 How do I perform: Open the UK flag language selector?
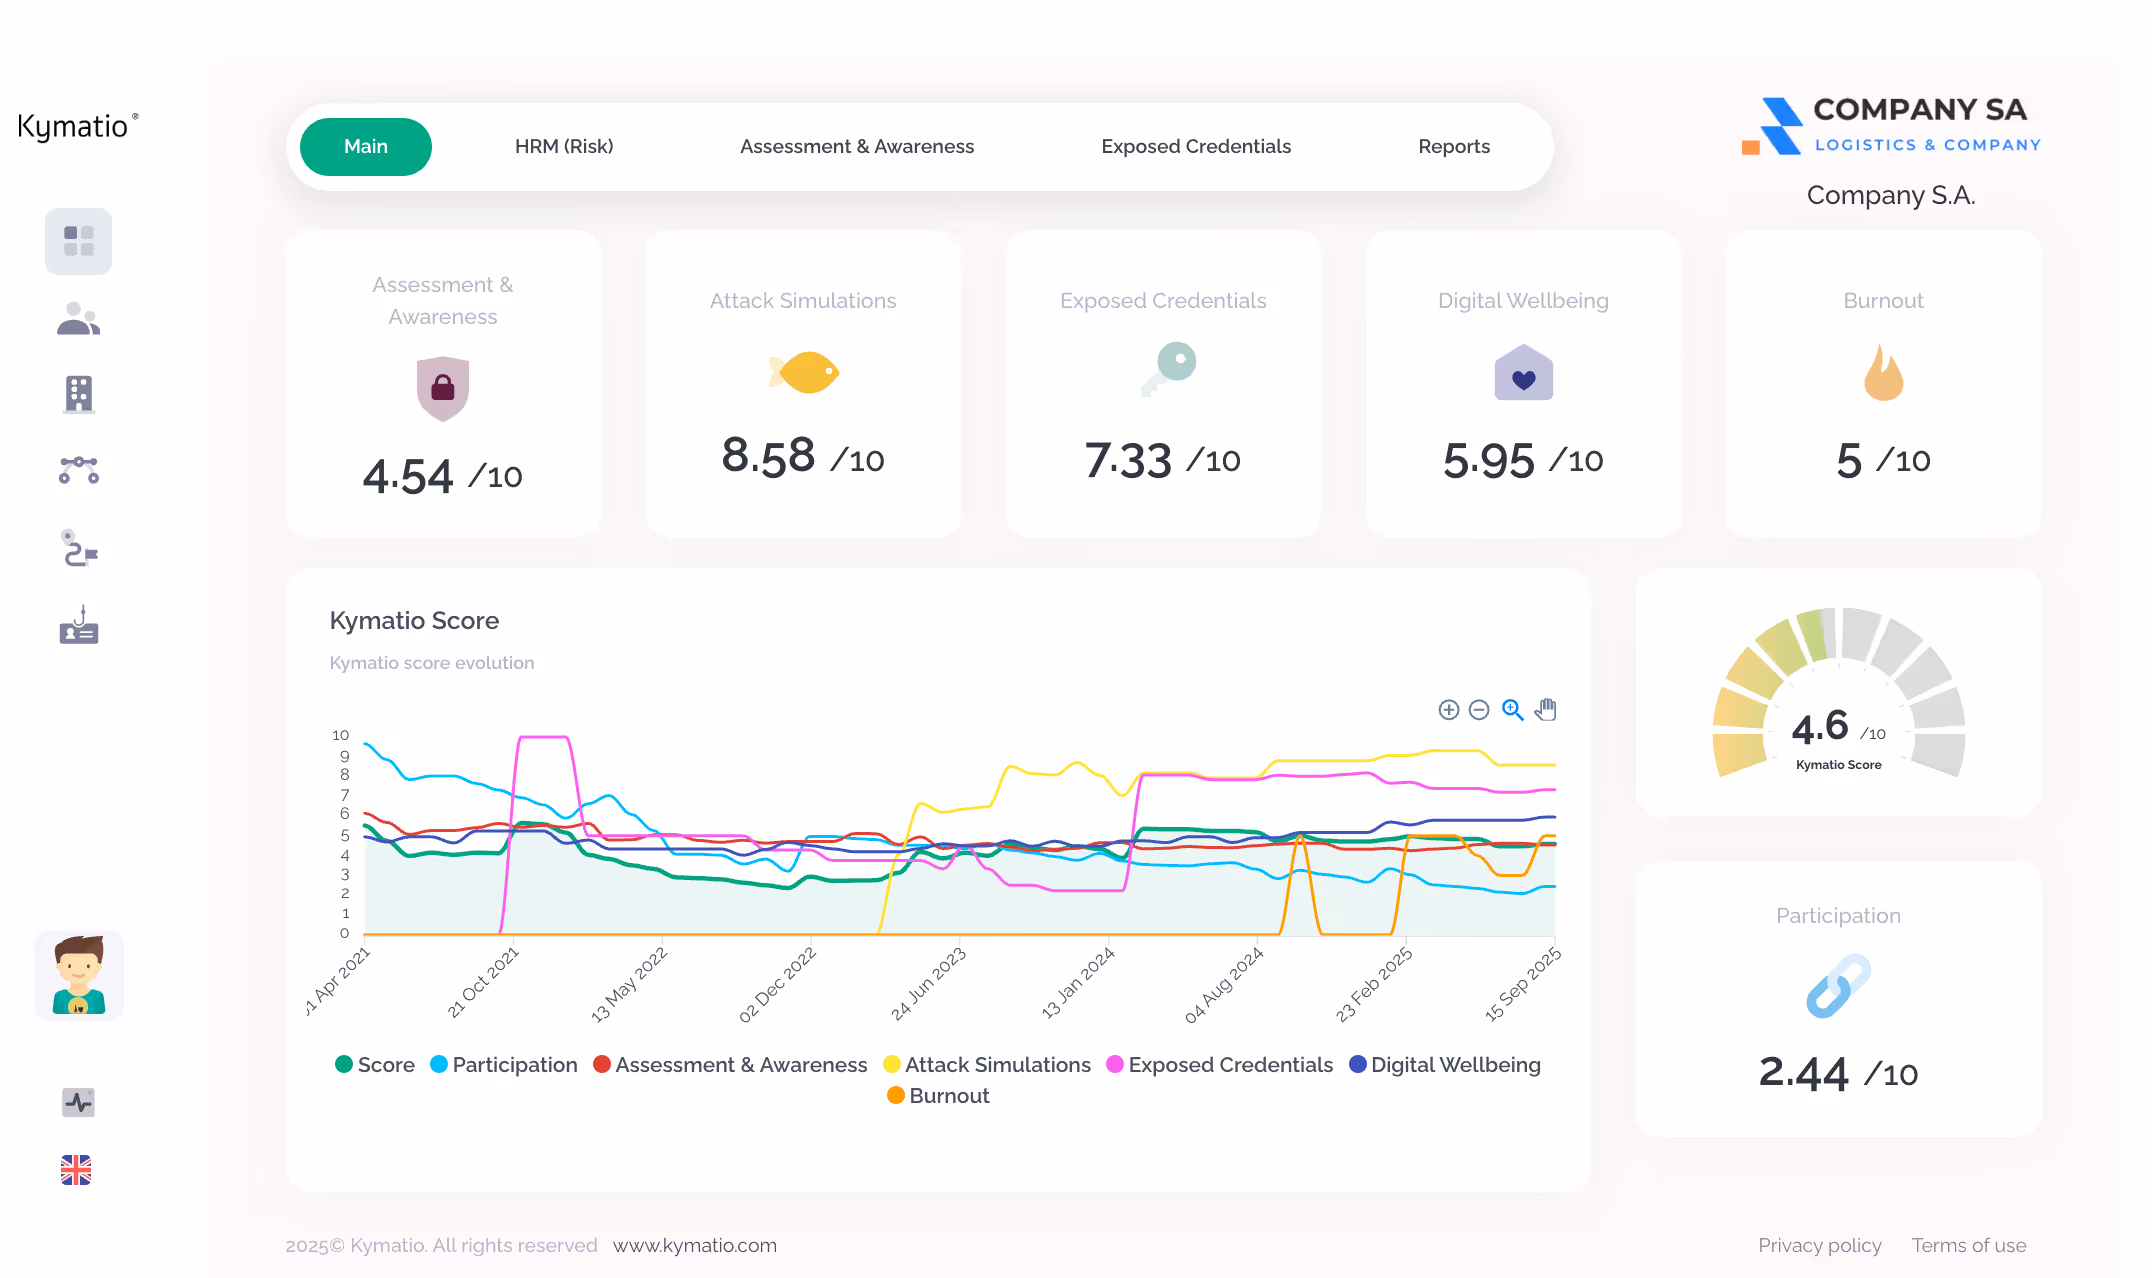point(76,1169)
